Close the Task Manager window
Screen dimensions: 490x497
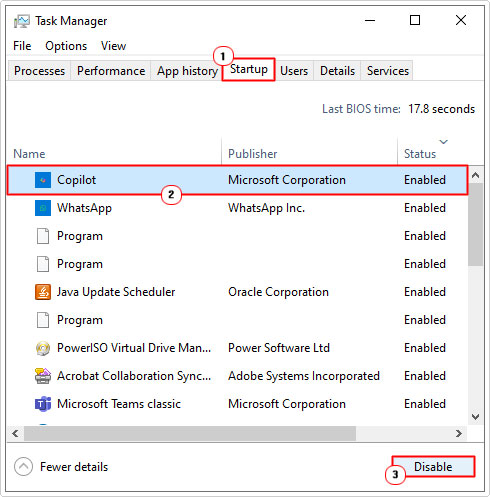click(461, 21)
